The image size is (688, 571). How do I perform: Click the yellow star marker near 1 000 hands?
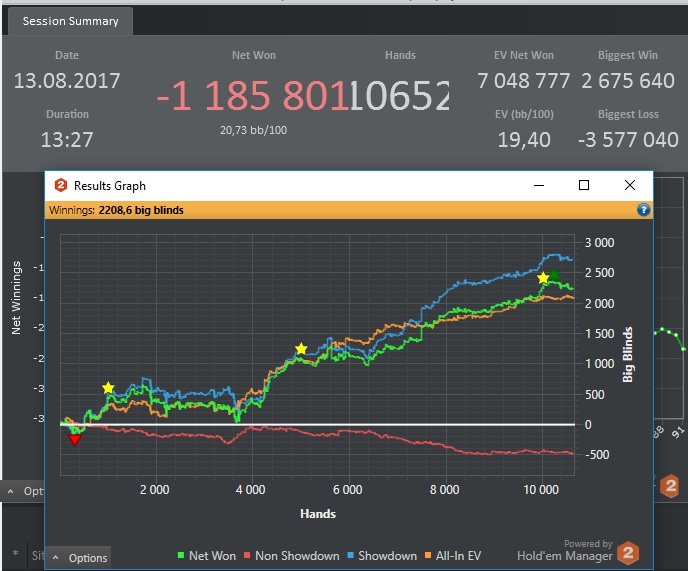tap(108, 388)
